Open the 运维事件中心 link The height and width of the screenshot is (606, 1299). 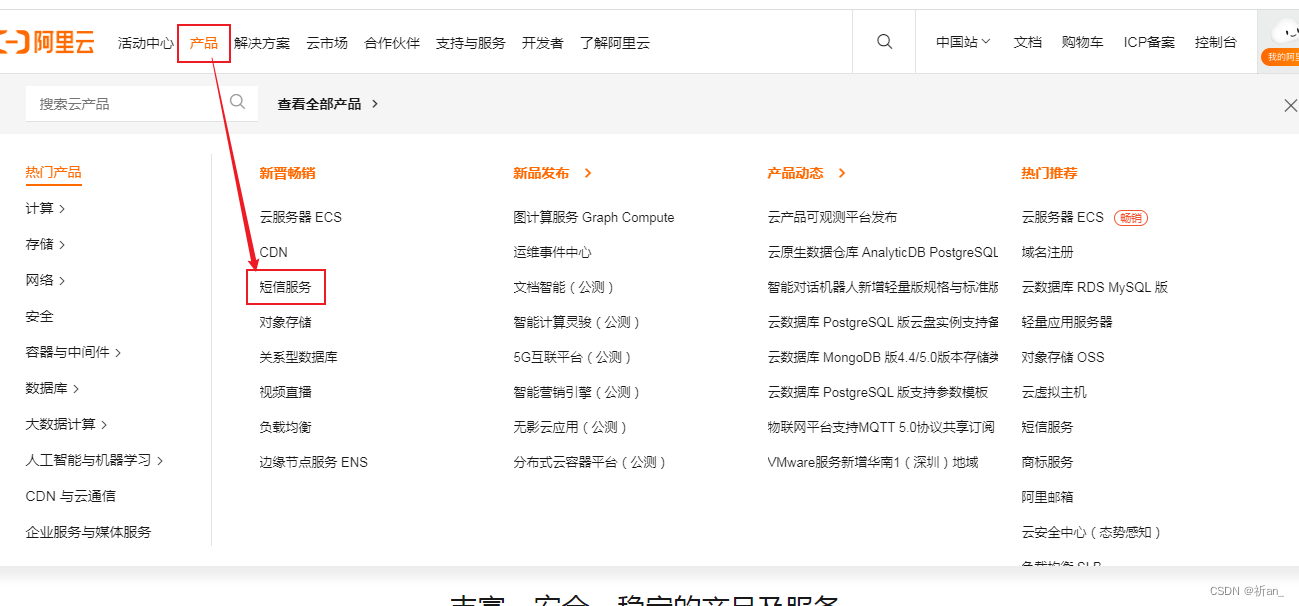pos(553,252)
